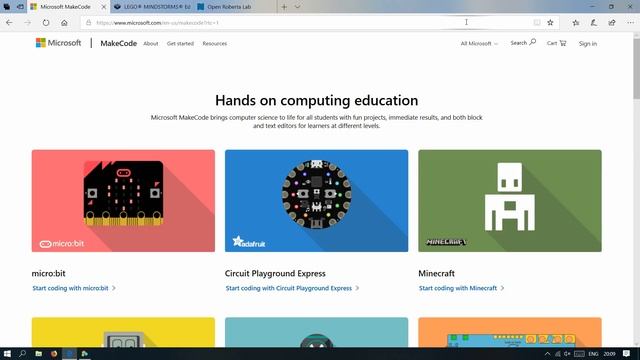Open File Explorer from taskbar
The width and height of the screenshot is (640, 360).
tap(38, 354)
